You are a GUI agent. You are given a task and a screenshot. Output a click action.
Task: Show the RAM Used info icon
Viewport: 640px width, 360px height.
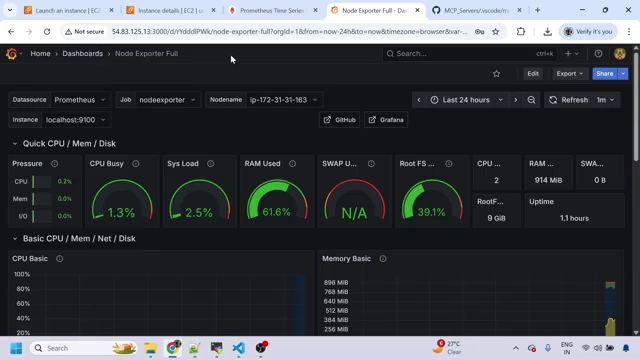pyautogui.click(x=293, y=164)
